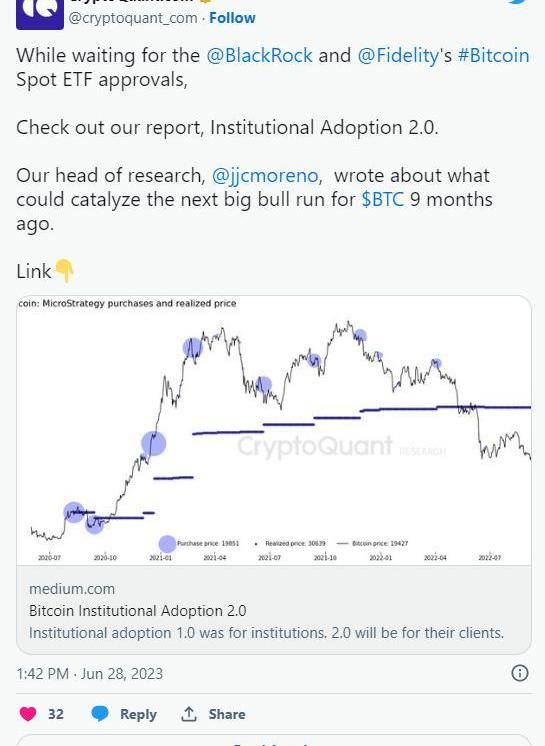Viewport: 545px width, 746px height.
Task: Open the Bitcoin Institutional Adoption 2.0 article title
Action: (x=137, y=610)
